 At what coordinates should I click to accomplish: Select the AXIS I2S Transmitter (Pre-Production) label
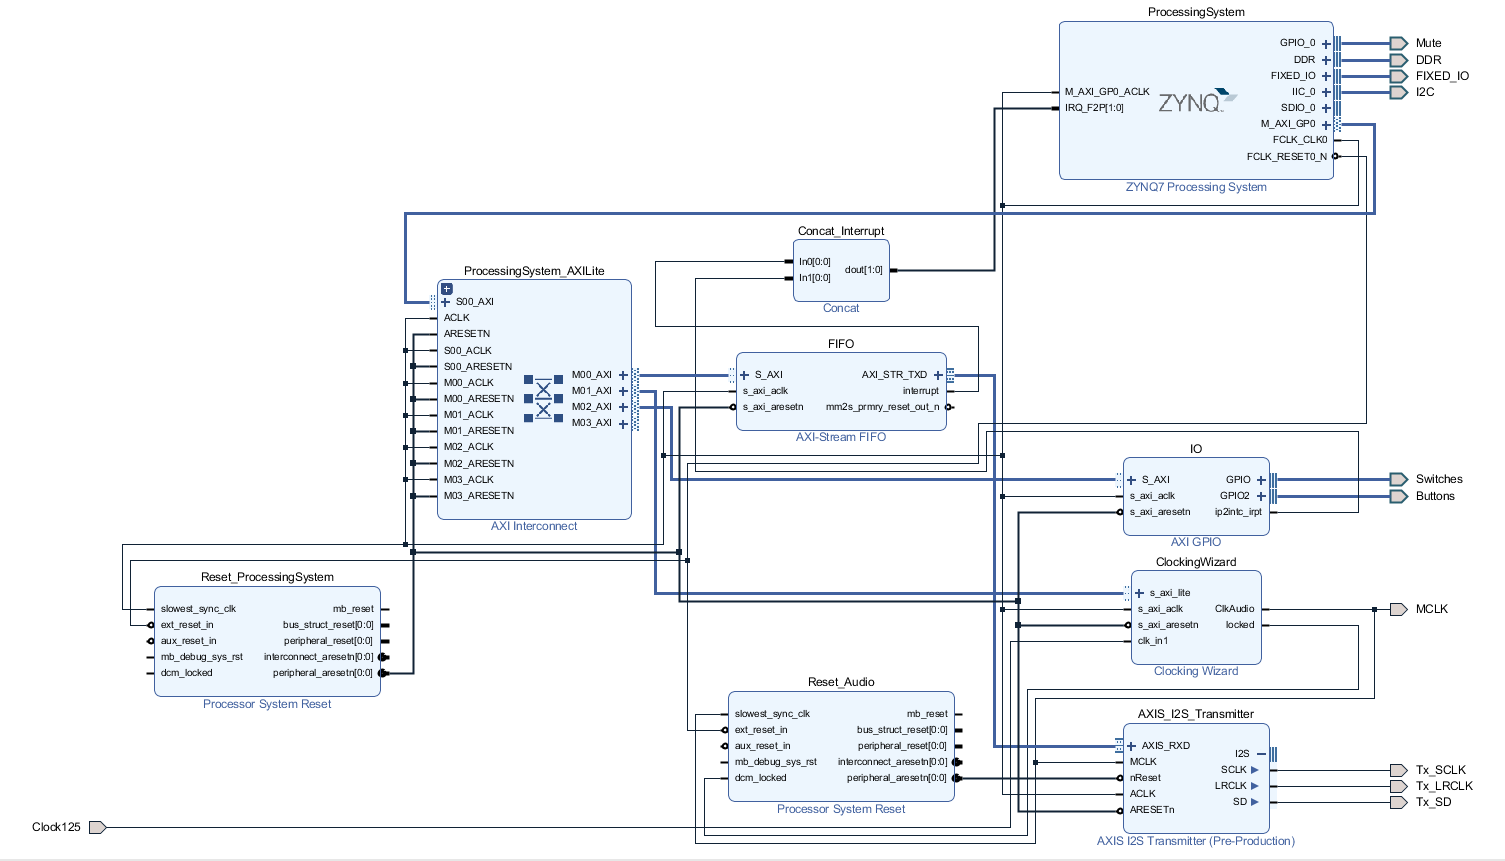[1196, 841]
